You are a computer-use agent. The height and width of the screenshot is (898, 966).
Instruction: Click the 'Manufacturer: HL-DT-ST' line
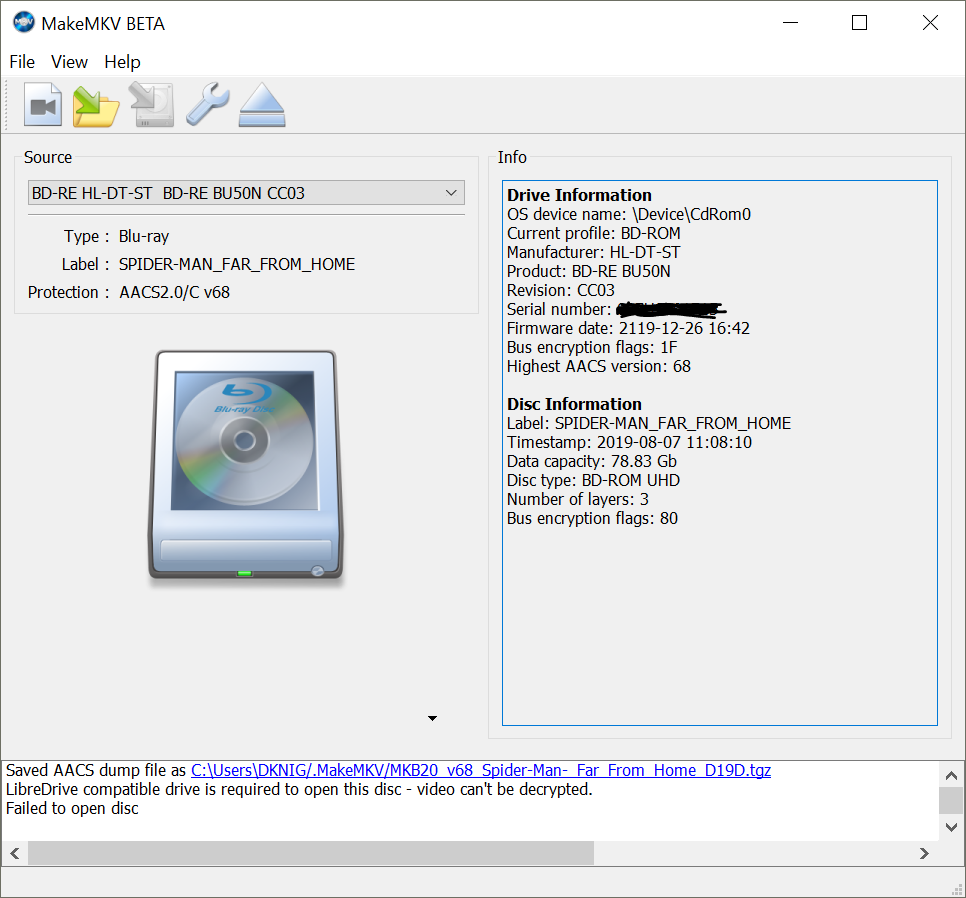(594, 253)
